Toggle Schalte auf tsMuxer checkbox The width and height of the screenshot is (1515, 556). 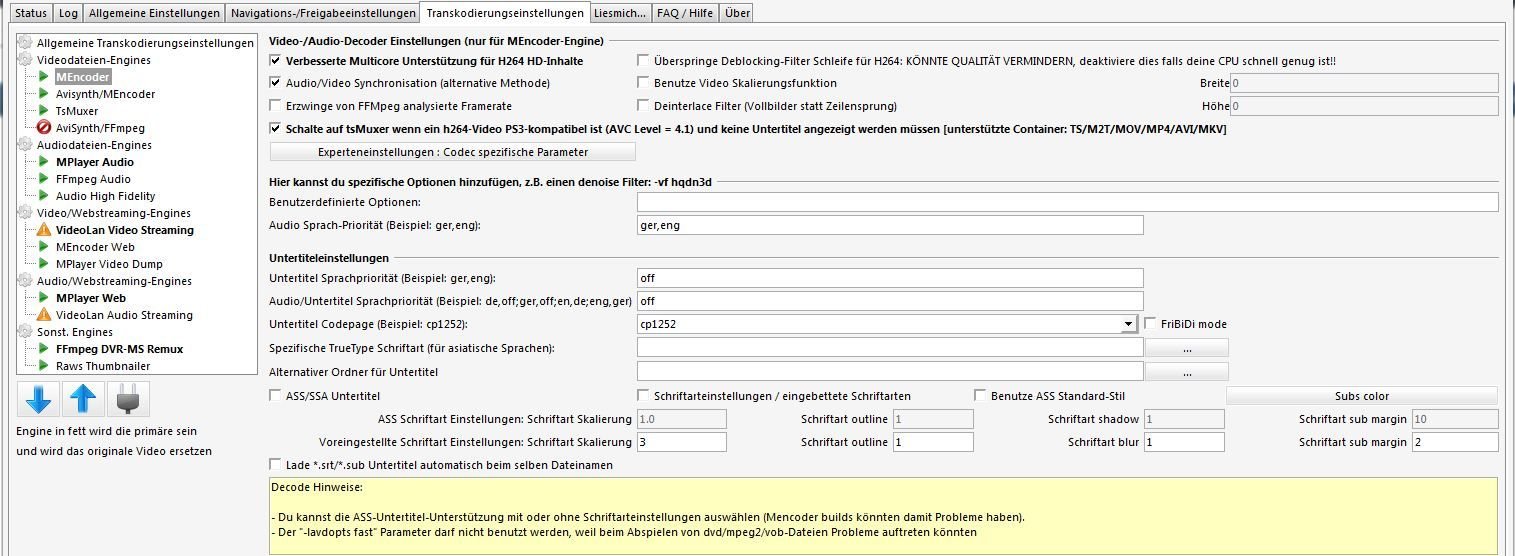click(x=276, y=129)
